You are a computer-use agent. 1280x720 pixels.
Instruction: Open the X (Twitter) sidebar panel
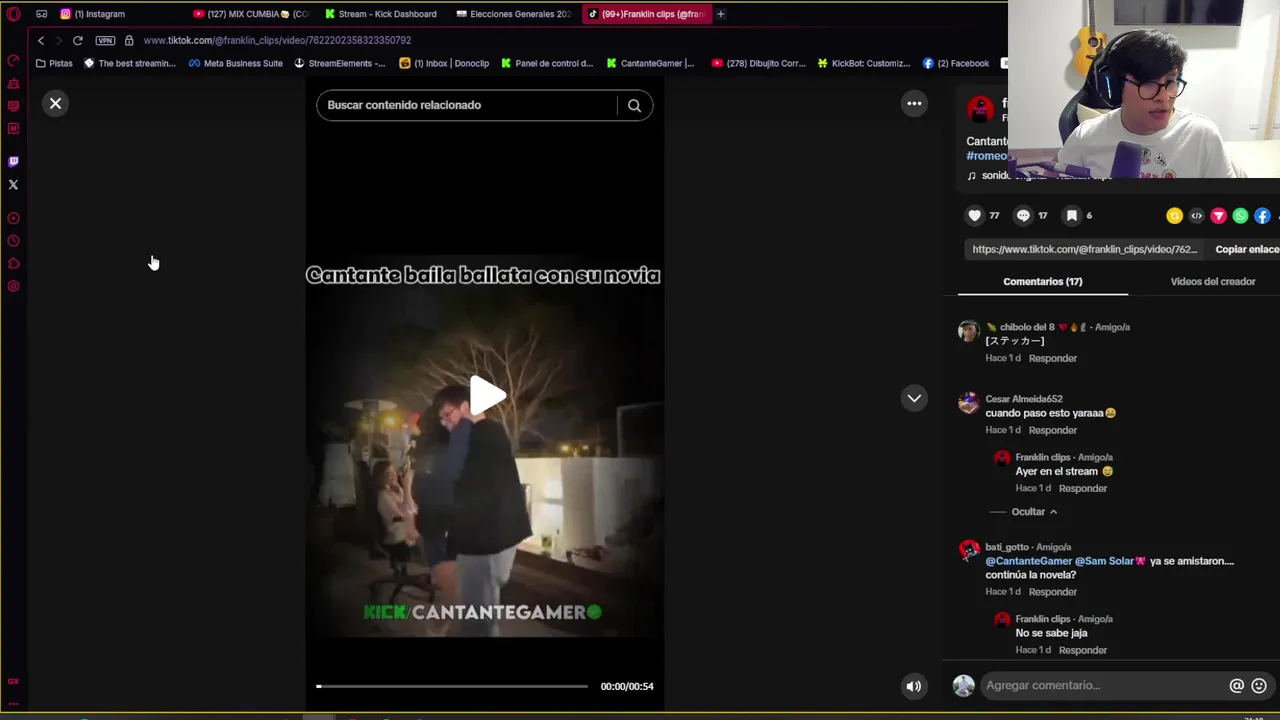click(13, 184)
